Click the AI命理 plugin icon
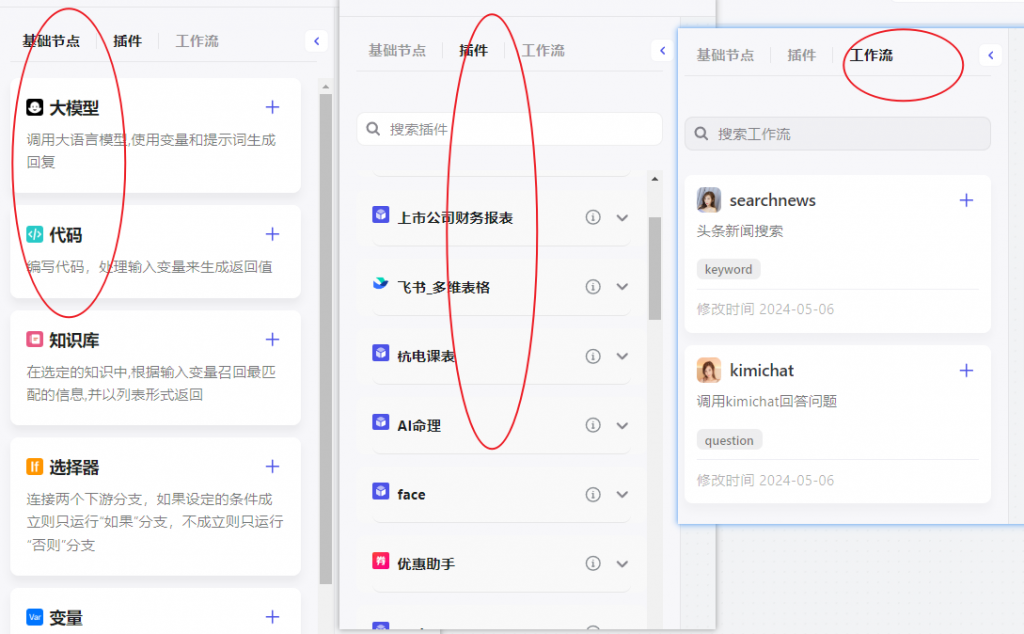This screenshot has width=1024, height=634. coord(381,424)
